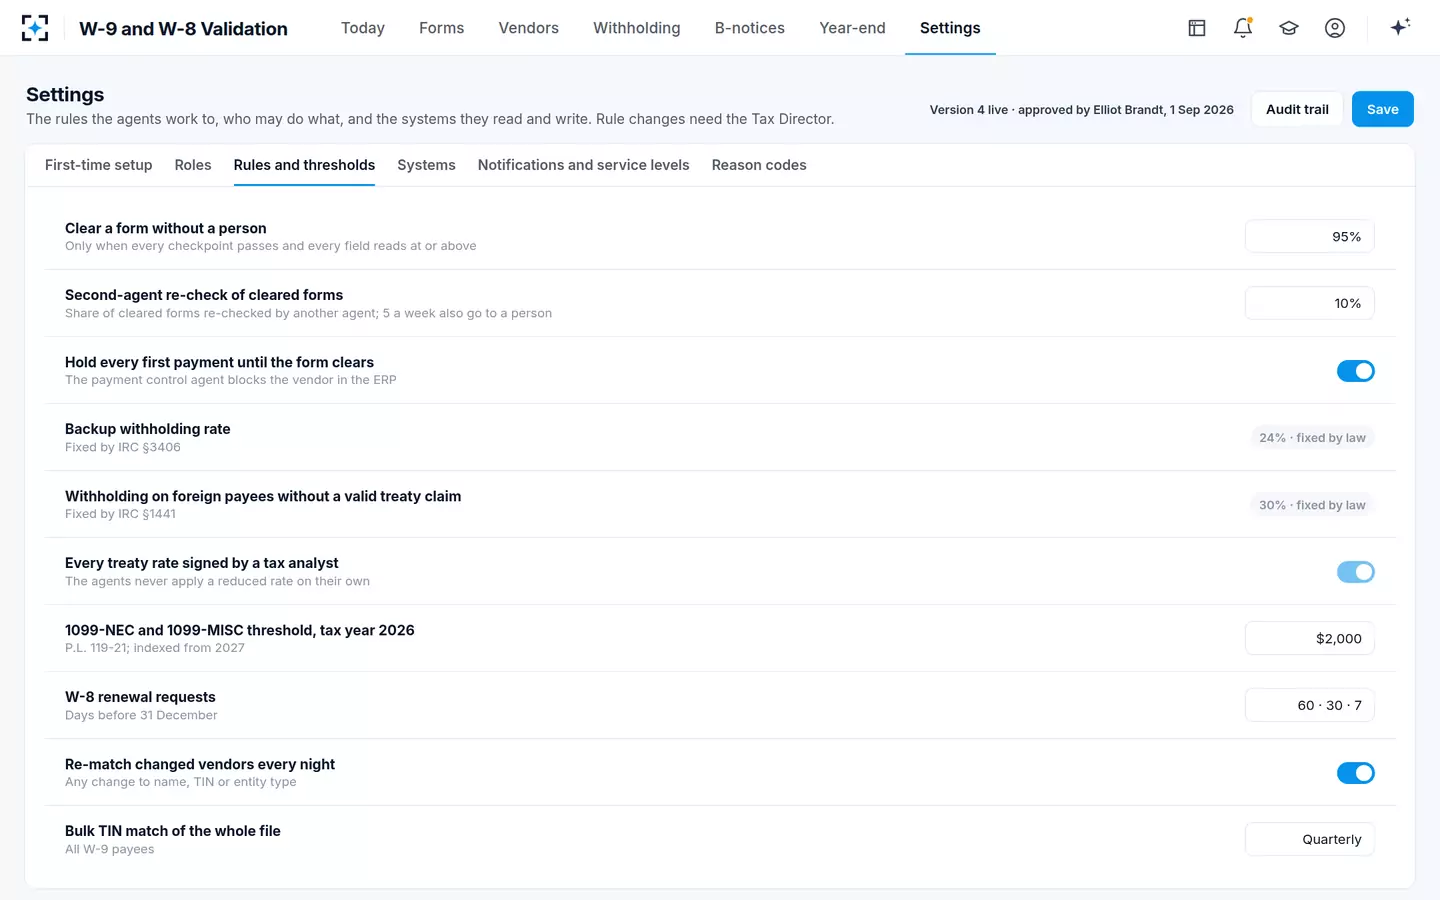This screenshot has height=900, width=1440.
Task: Click the 30% fixed by law badge
Action: click(x=1312, y=505)
